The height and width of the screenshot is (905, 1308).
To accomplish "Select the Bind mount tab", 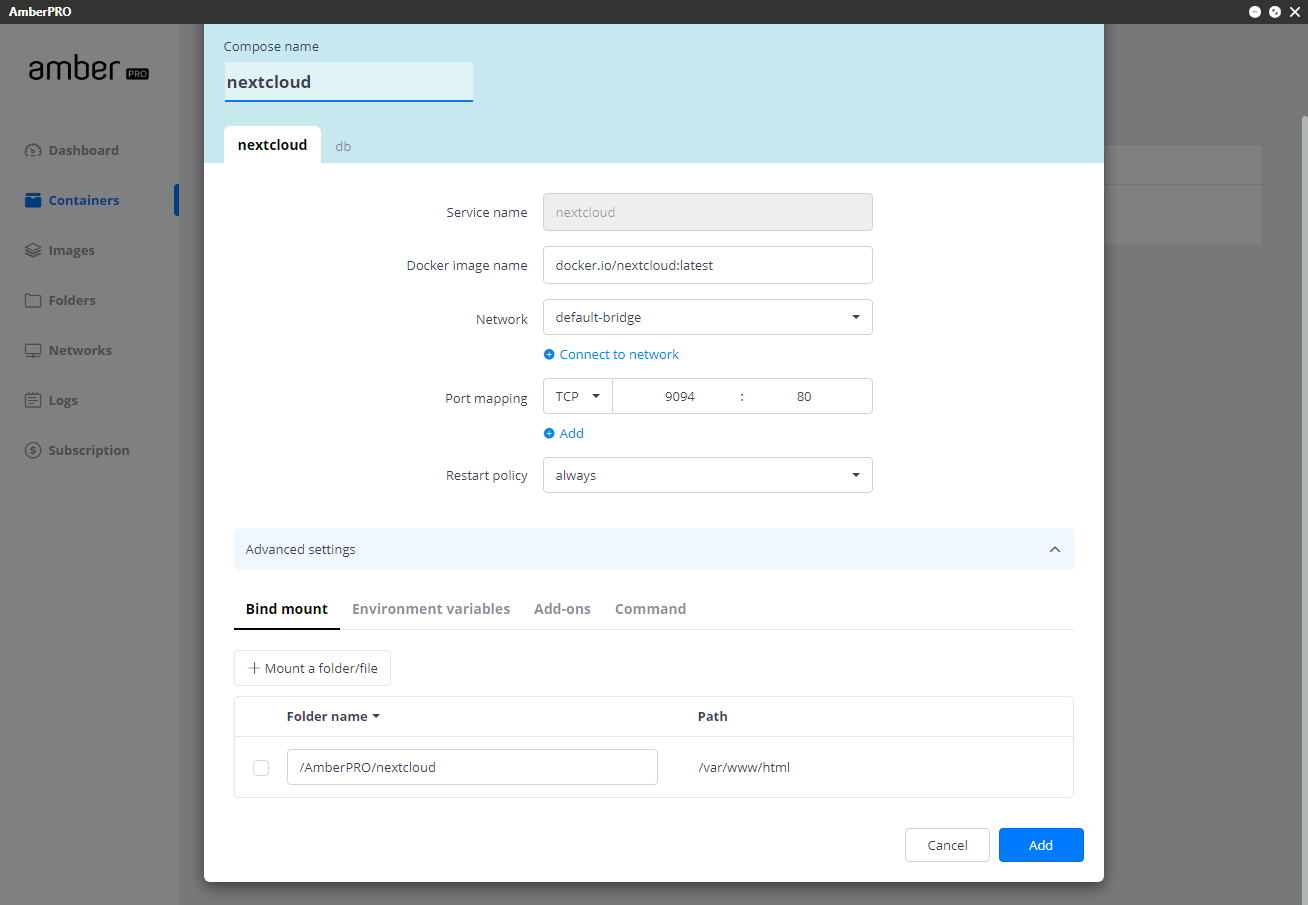I will coord(287,609).
